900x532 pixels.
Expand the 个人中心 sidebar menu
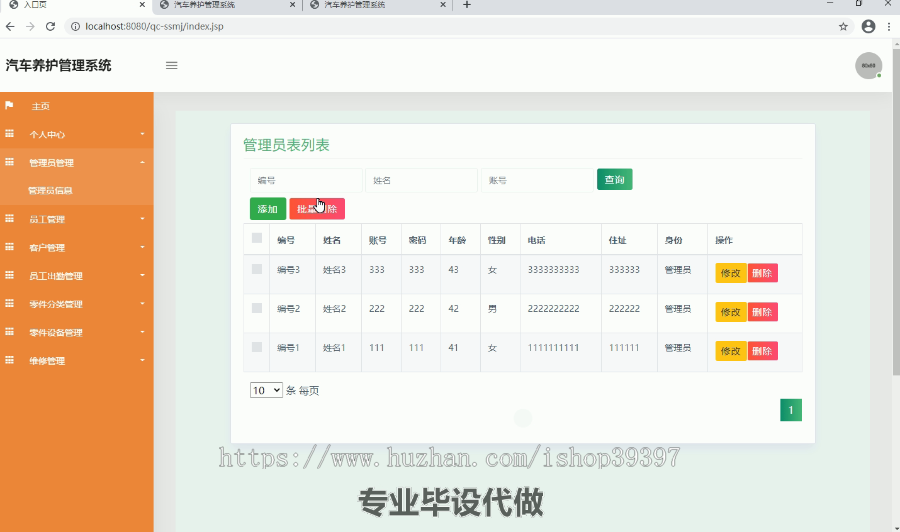pyautogui.click(x=76, y=134)
